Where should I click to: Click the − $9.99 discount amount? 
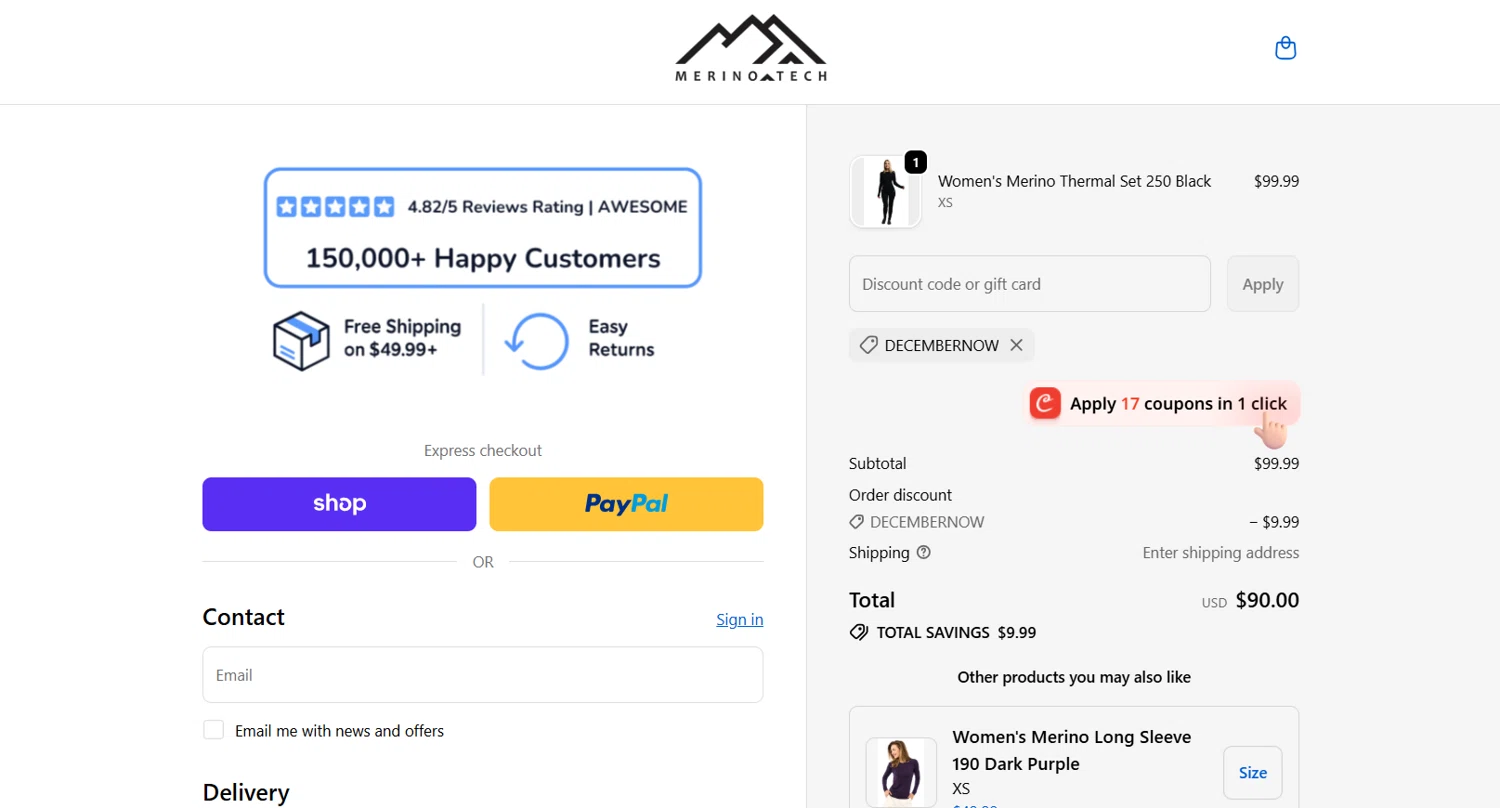[x=1273, y=522]
